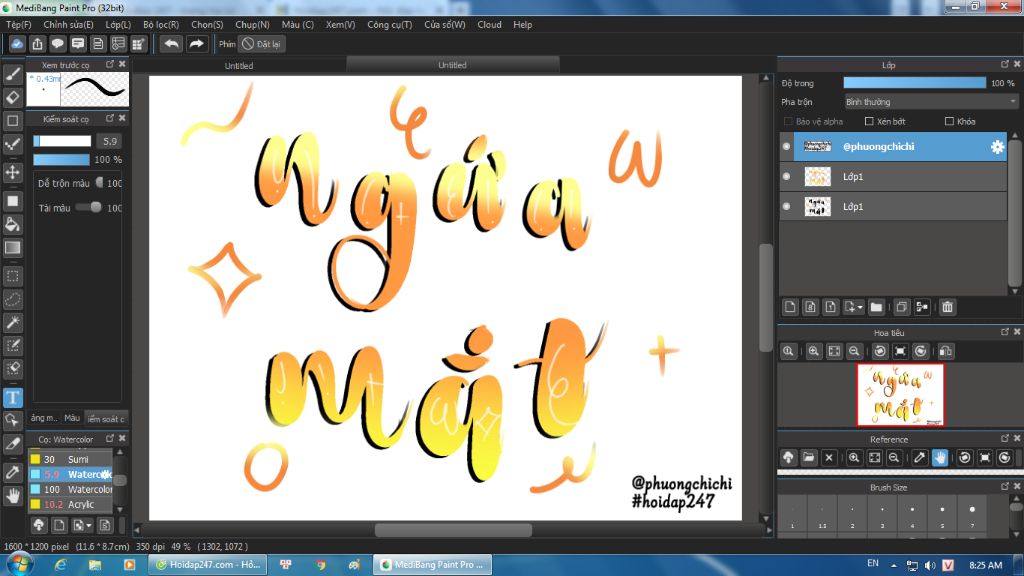Hide the @phuongchichi layer
This screenshot has height=576, width=1024.
(x=786, y=146)
